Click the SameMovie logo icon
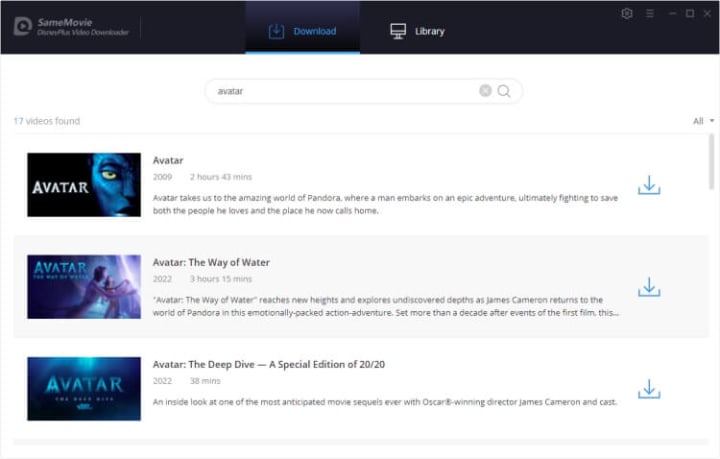This screenshot has width=720, height=459. 22,27
